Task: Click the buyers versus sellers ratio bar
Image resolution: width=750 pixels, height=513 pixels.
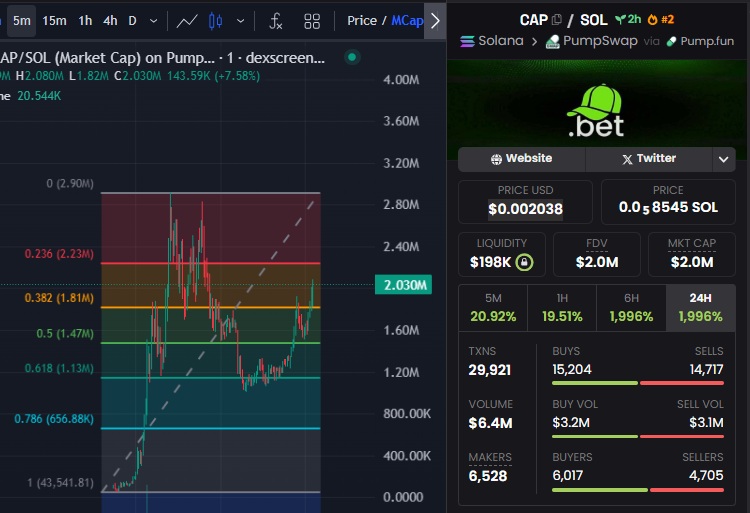Action: pyautogui.click(x=638, y=490)
